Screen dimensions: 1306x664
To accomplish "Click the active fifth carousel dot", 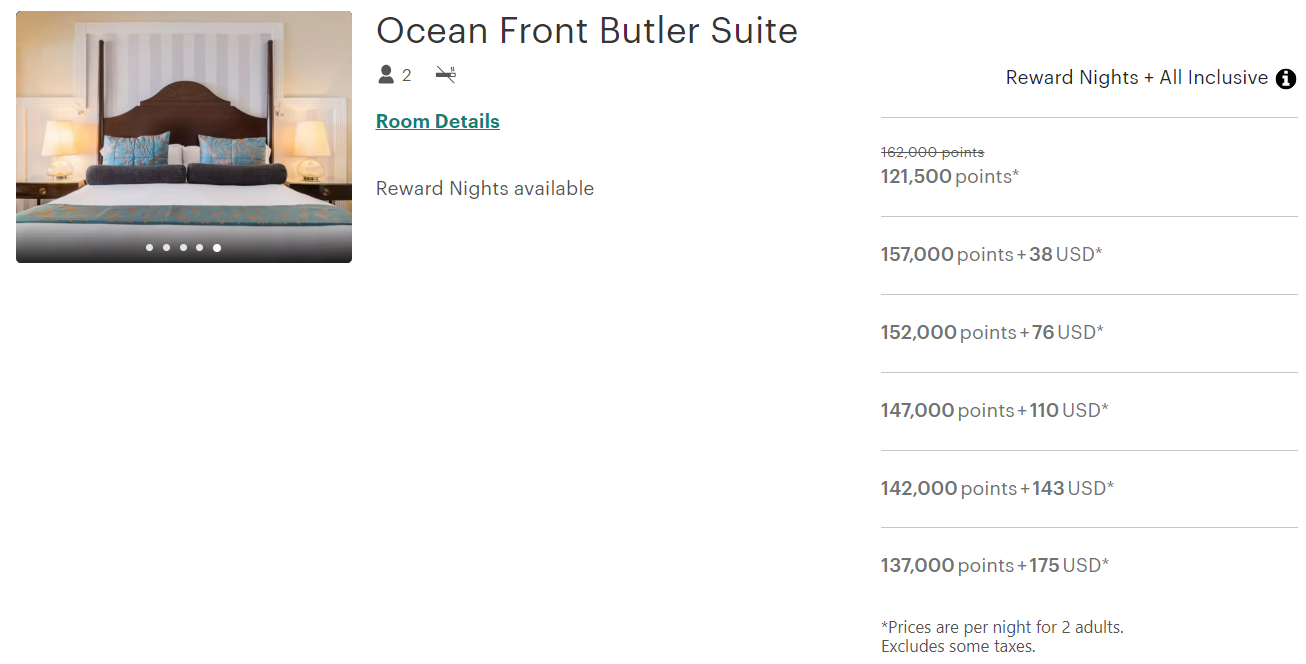I will coord(217,247).
